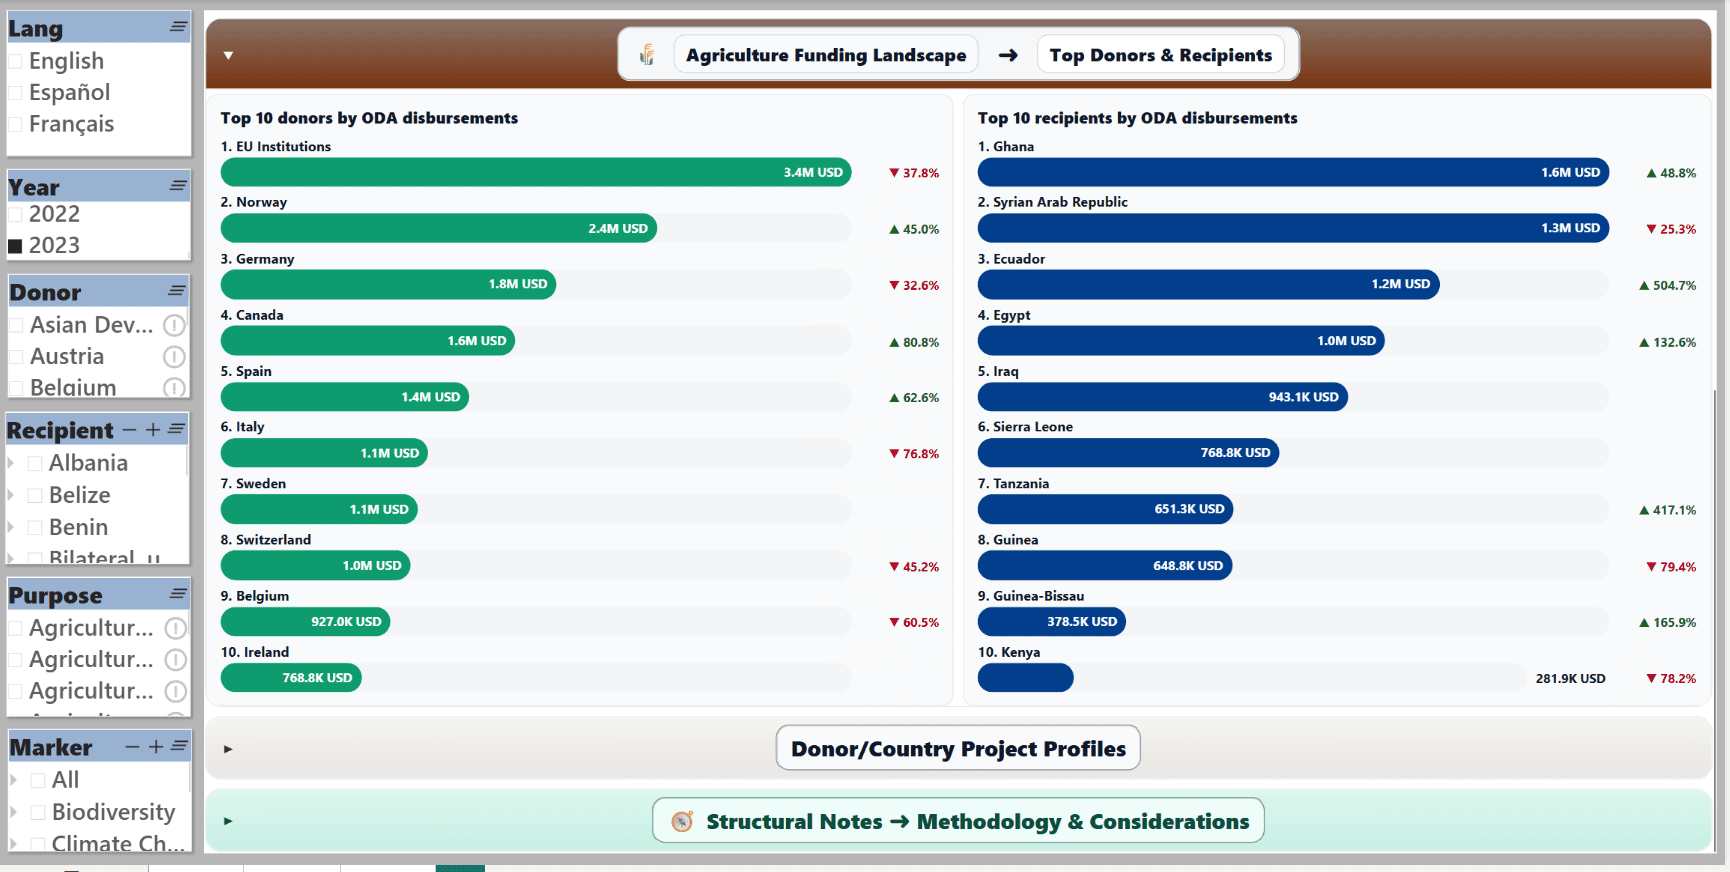Open the Purpose slicer options icon
Screen dimensions: 1730x872
pyautogui.click(x=178, y=594)
